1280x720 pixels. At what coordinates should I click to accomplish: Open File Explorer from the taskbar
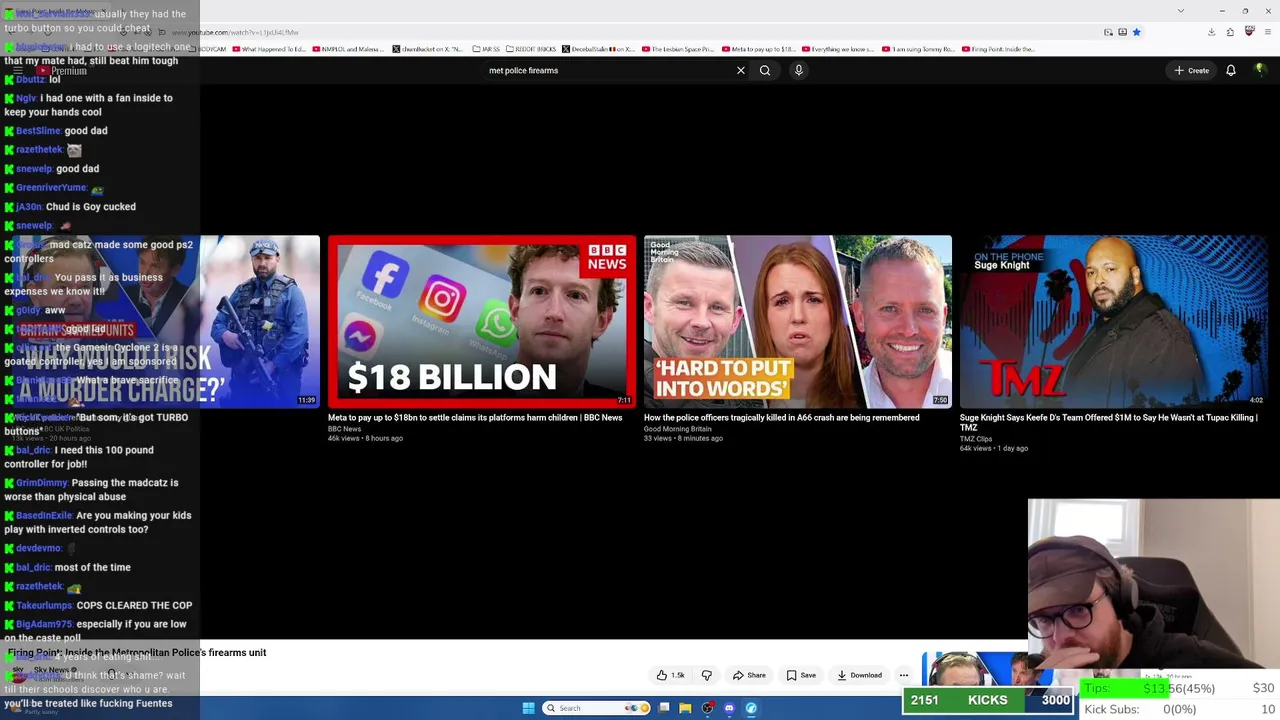coord(685,708)
